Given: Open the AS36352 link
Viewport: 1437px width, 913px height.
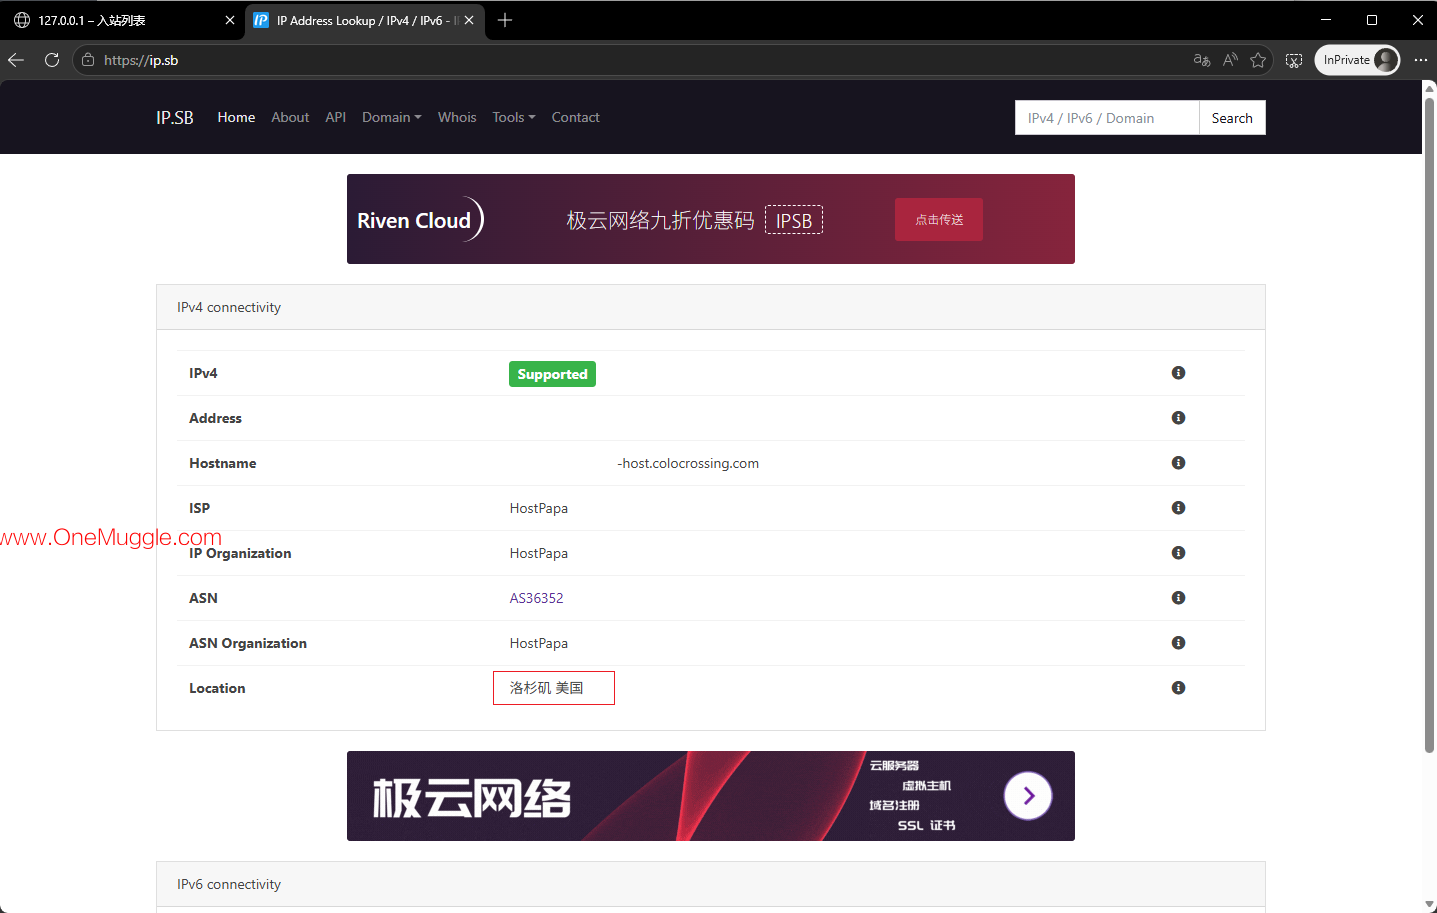Looking at the screenshot, I should [537, 598].
